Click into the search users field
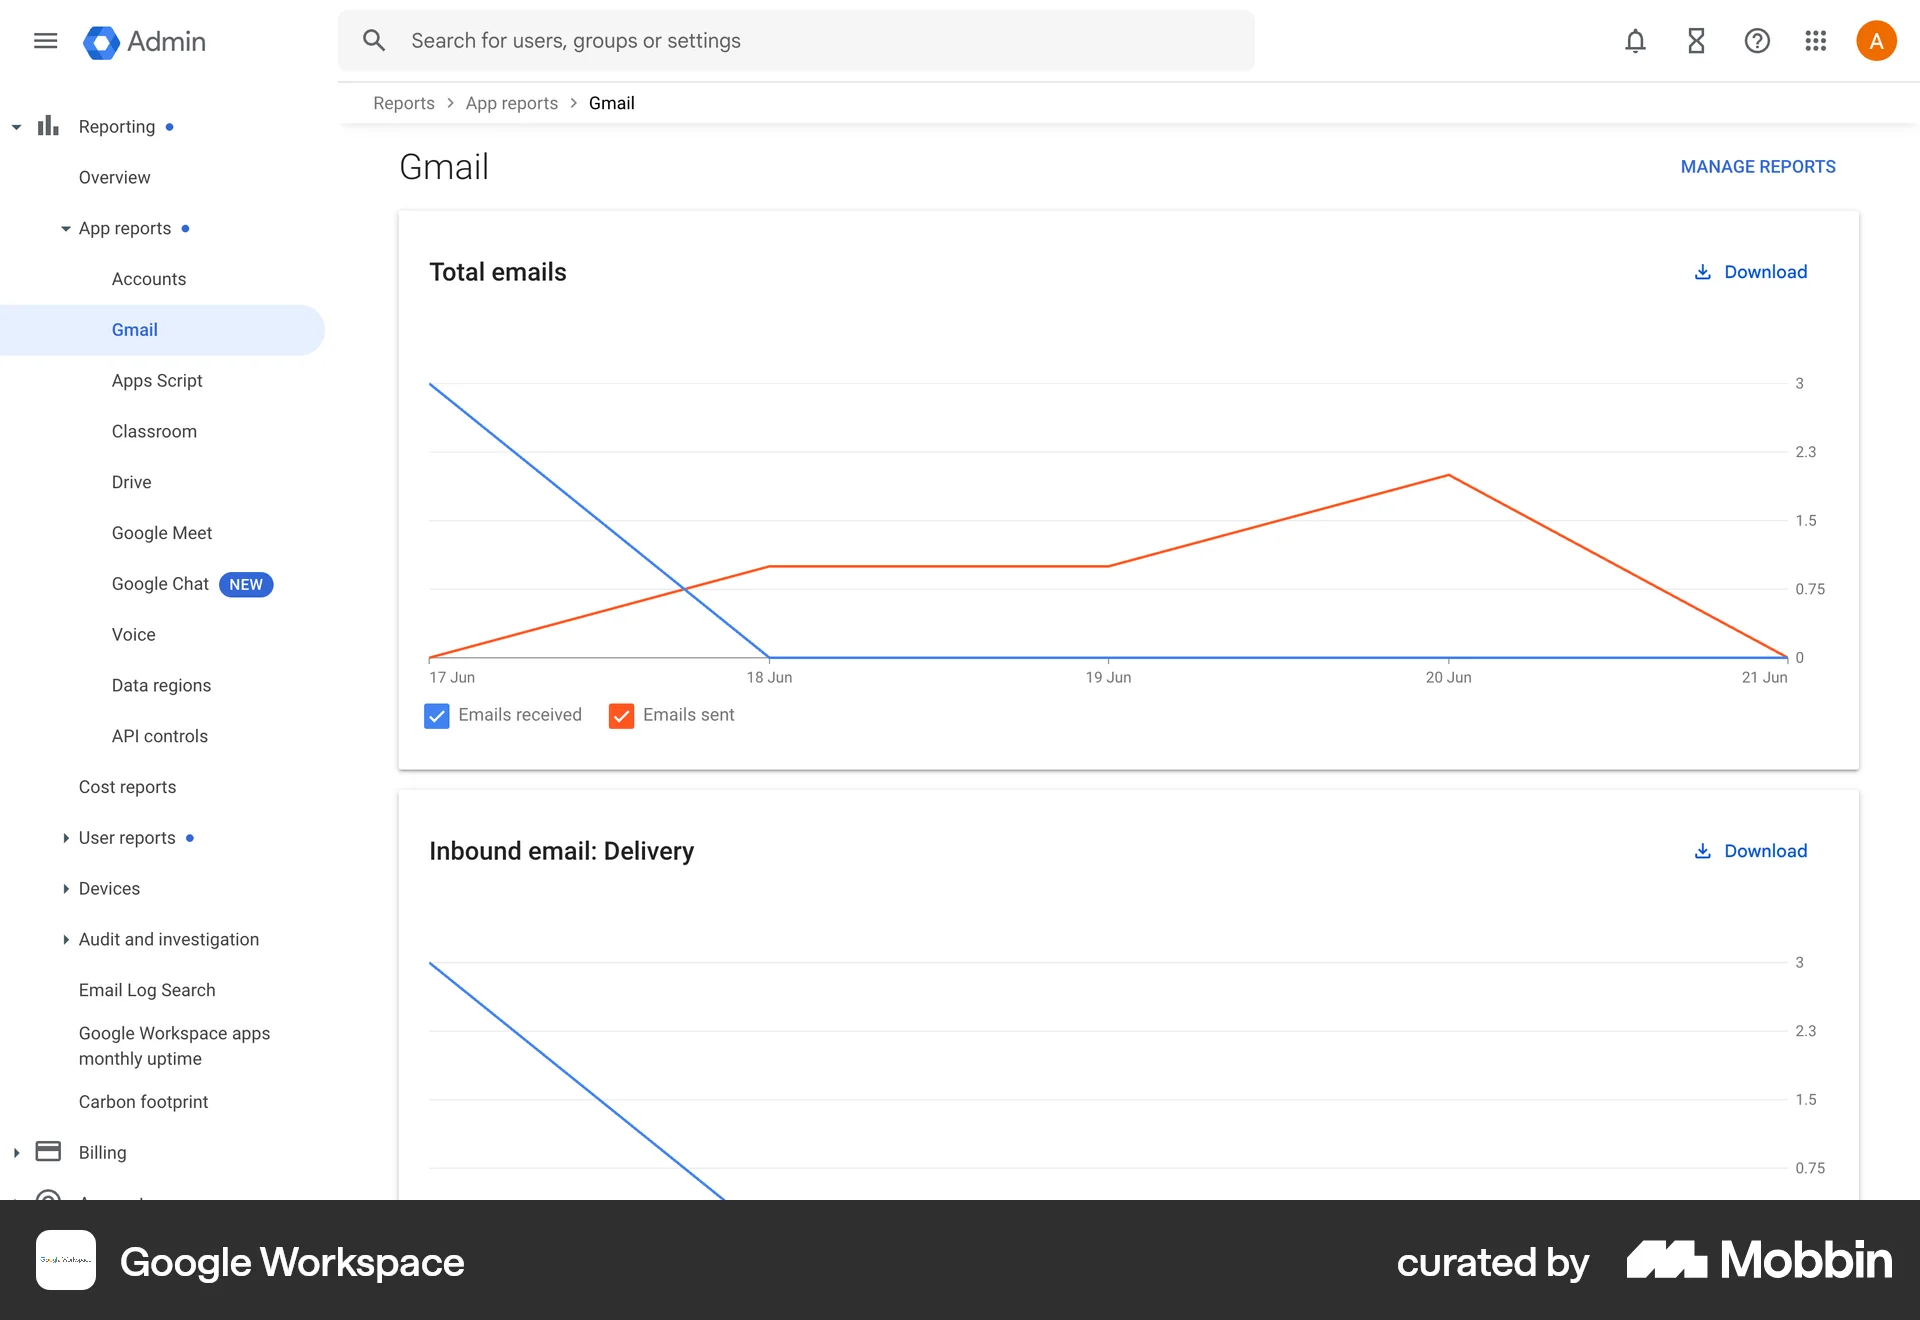The height and width of the screenshot is (1320, 1920). click(x=700, y=40)
